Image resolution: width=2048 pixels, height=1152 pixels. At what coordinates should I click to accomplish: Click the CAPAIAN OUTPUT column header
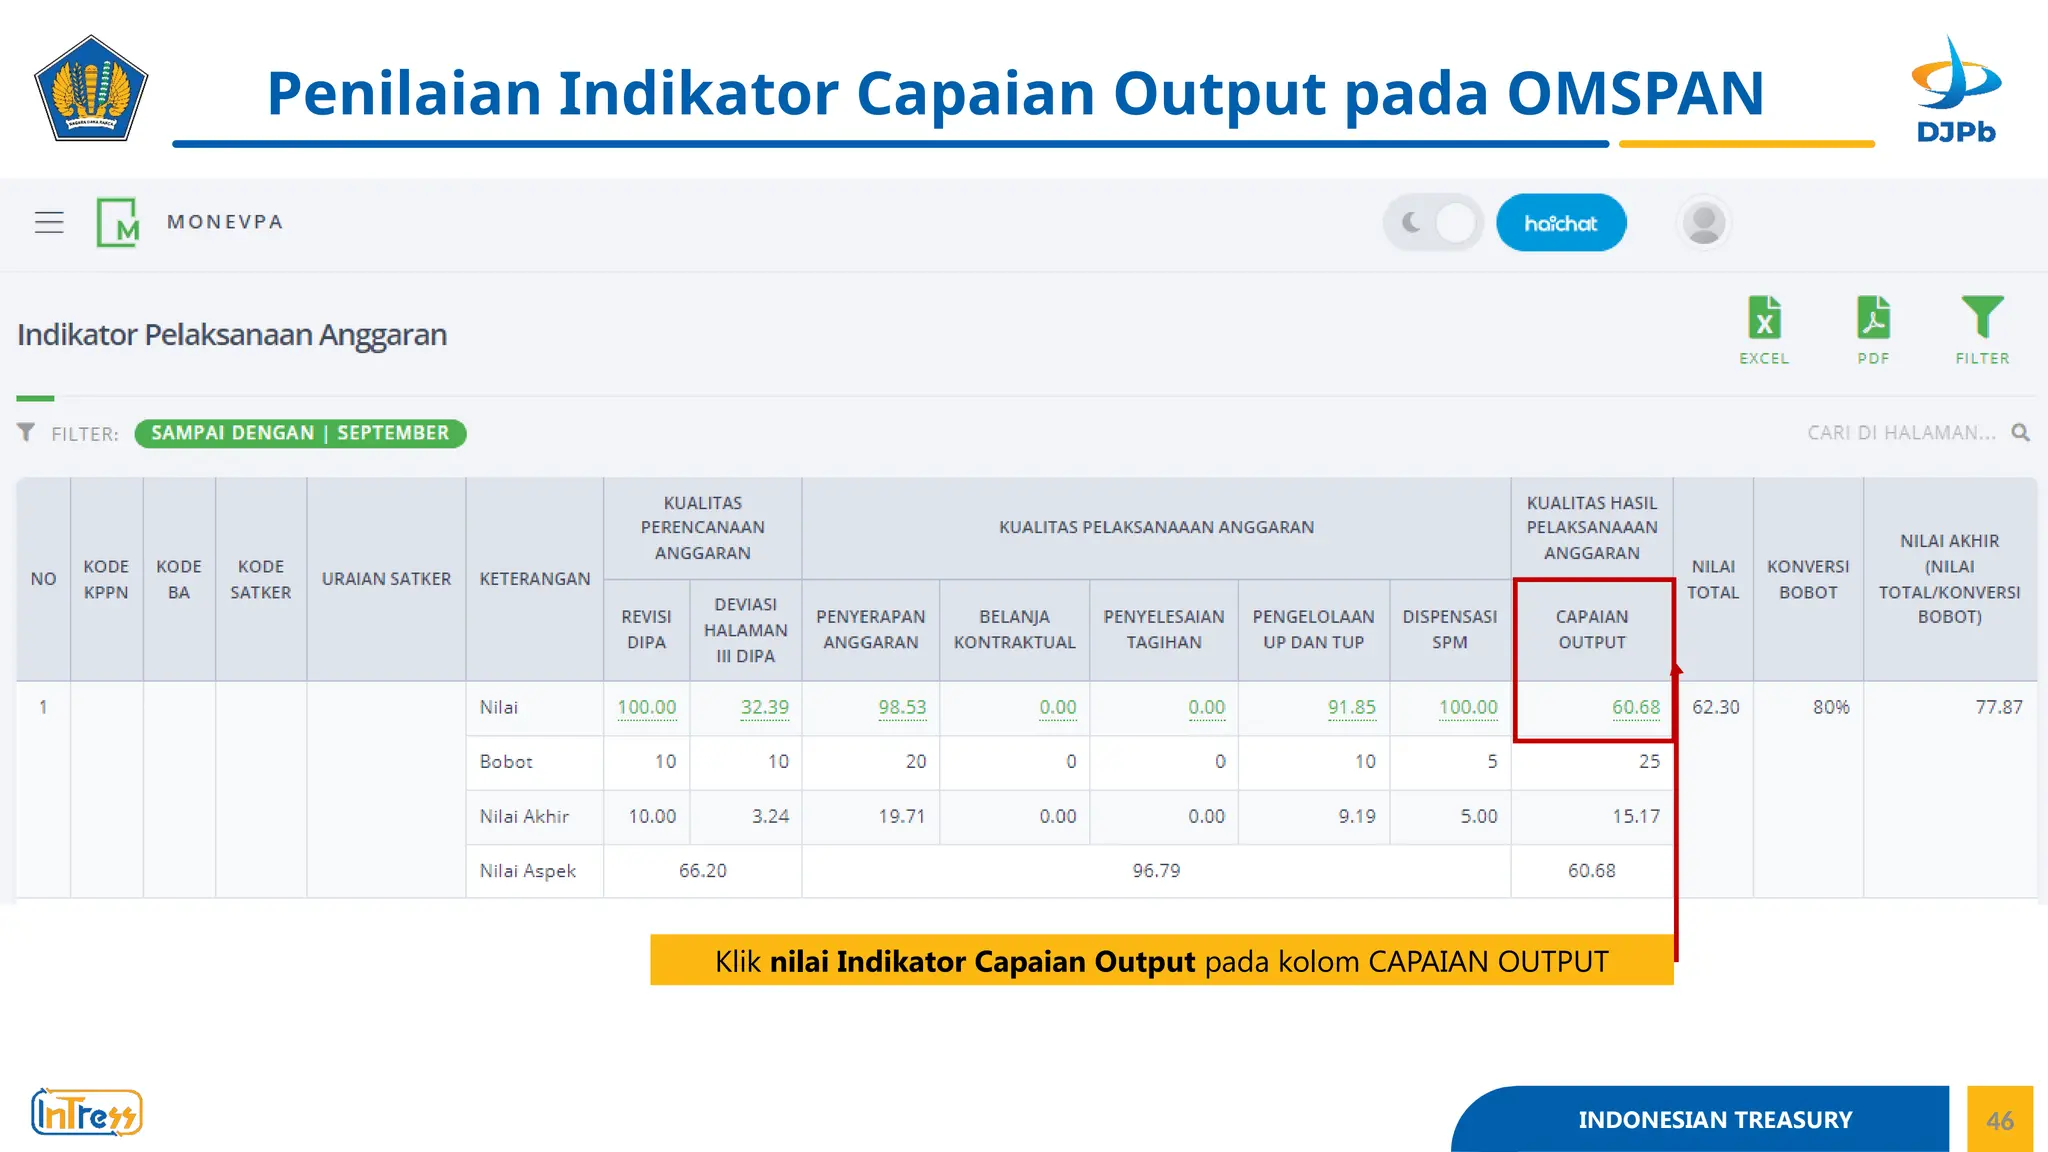[1592, 629]
